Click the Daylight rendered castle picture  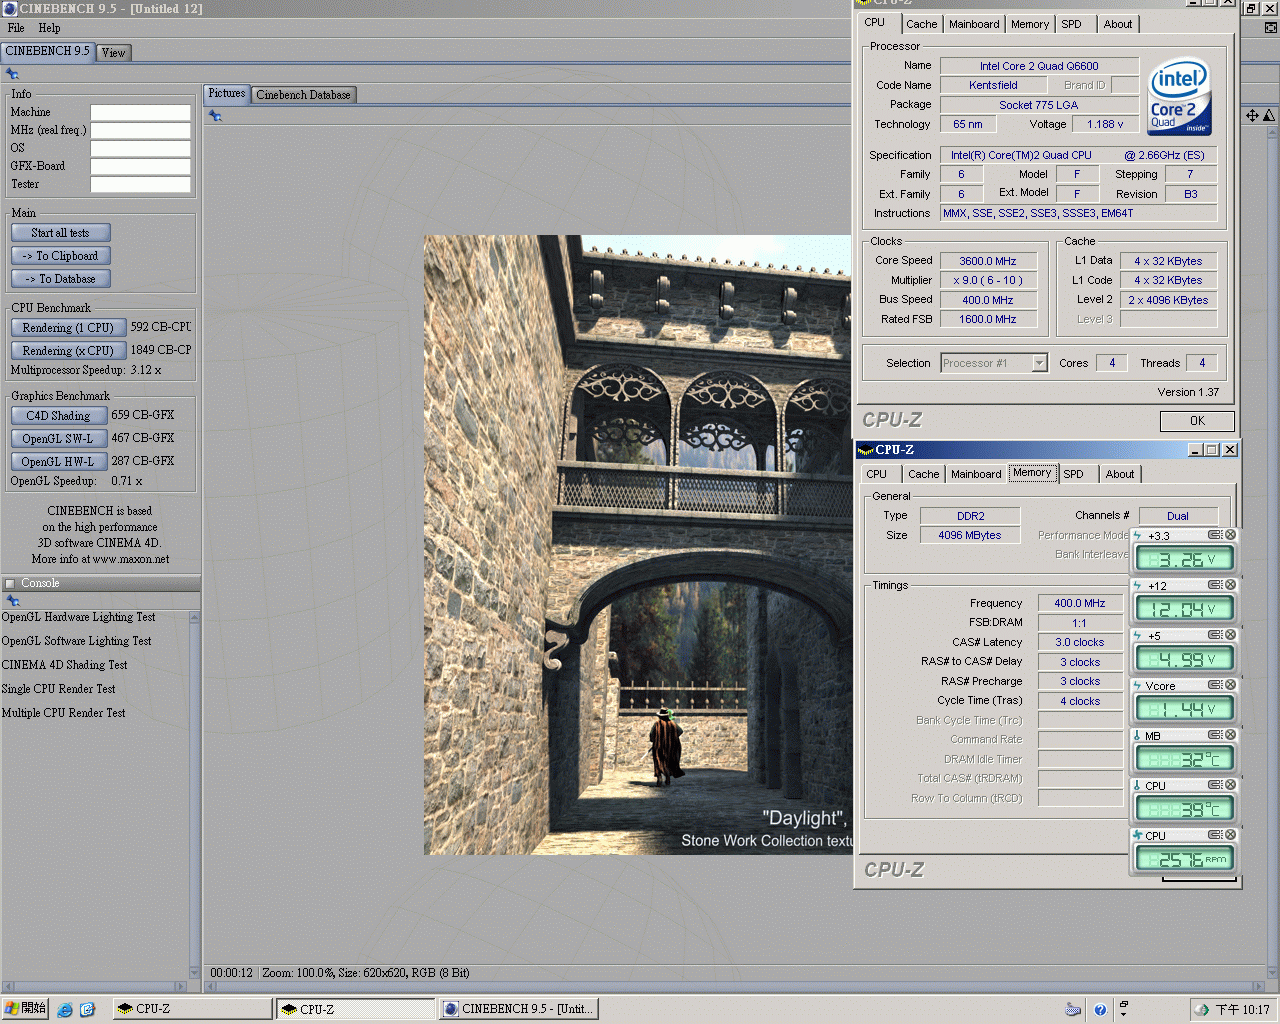[638, 545]
